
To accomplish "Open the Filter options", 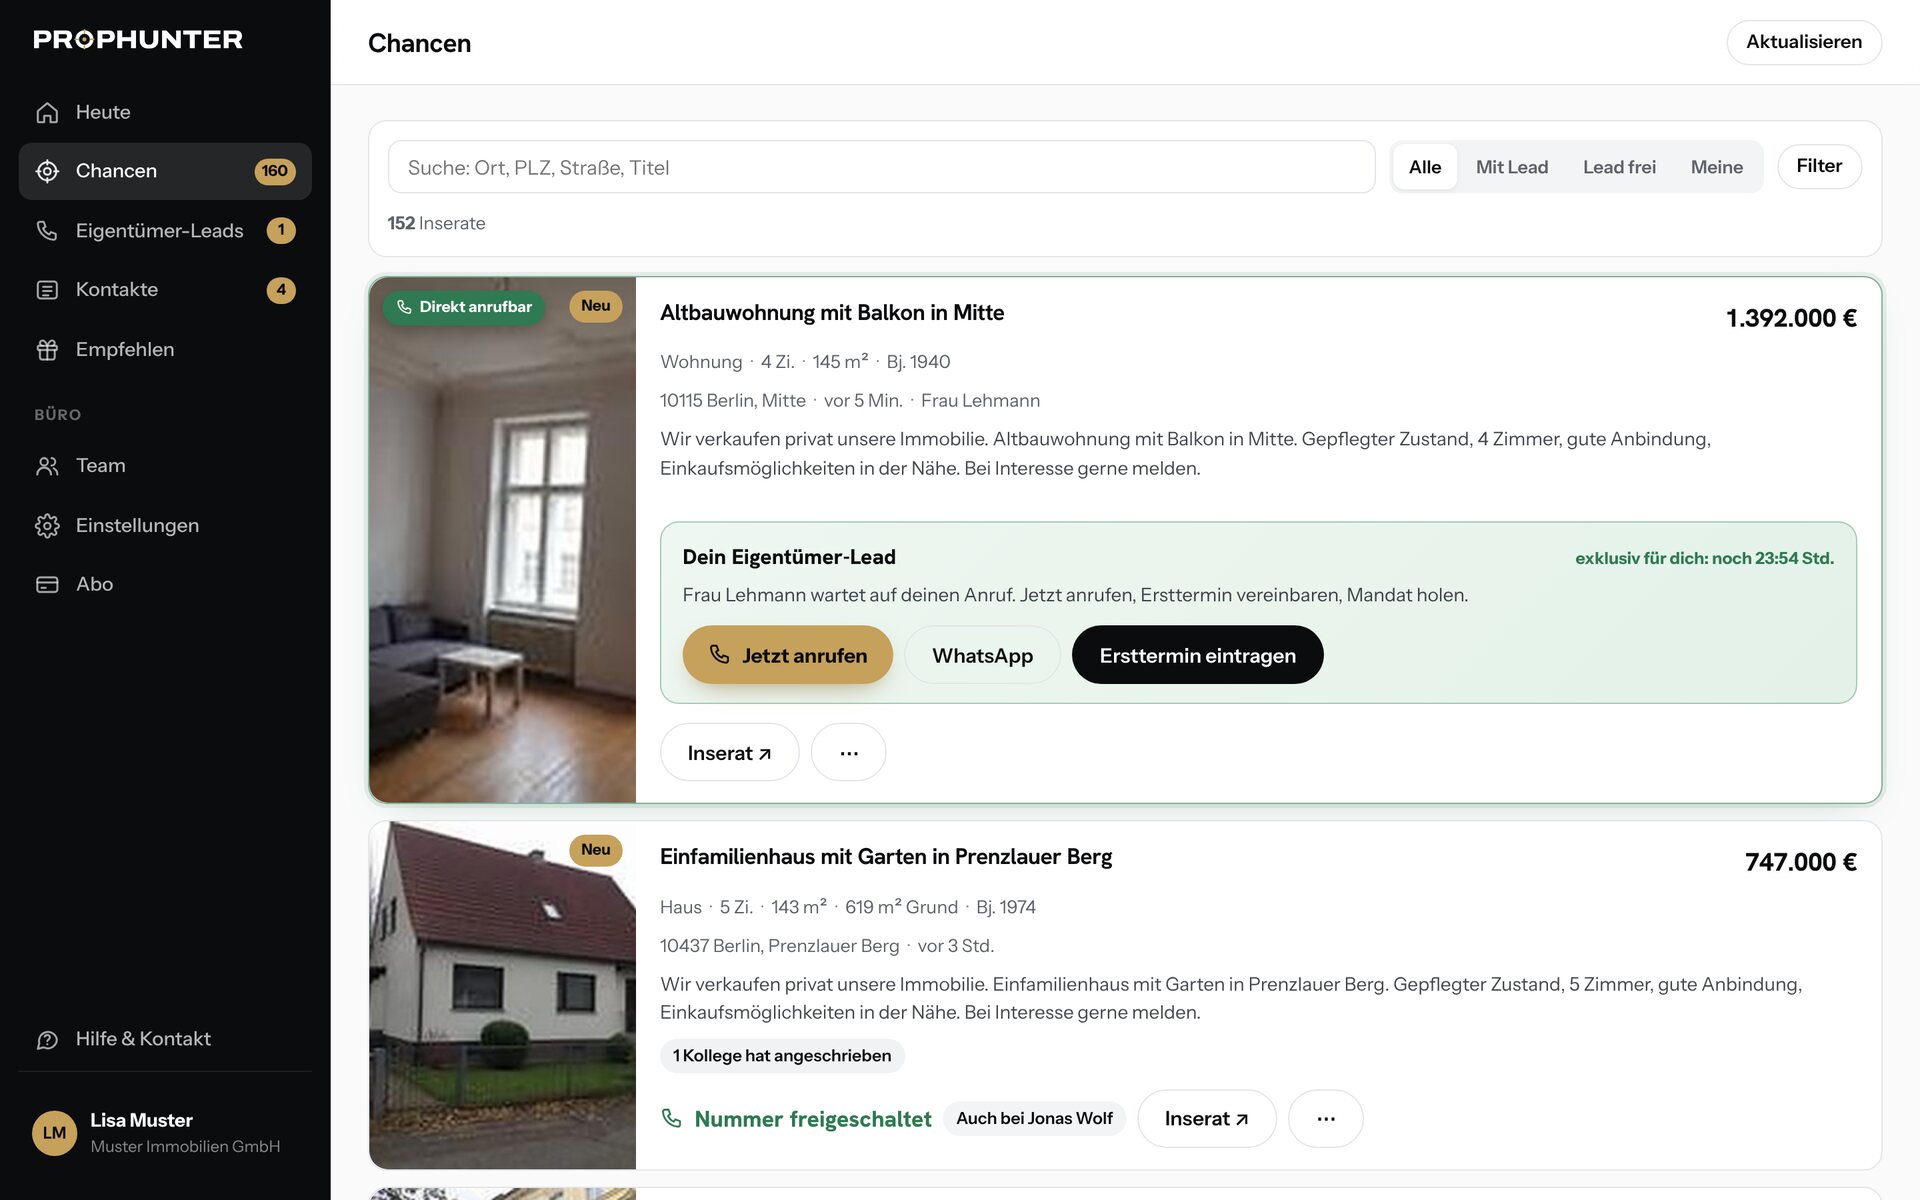I will pyautogui.click(x=1819, y=166).
